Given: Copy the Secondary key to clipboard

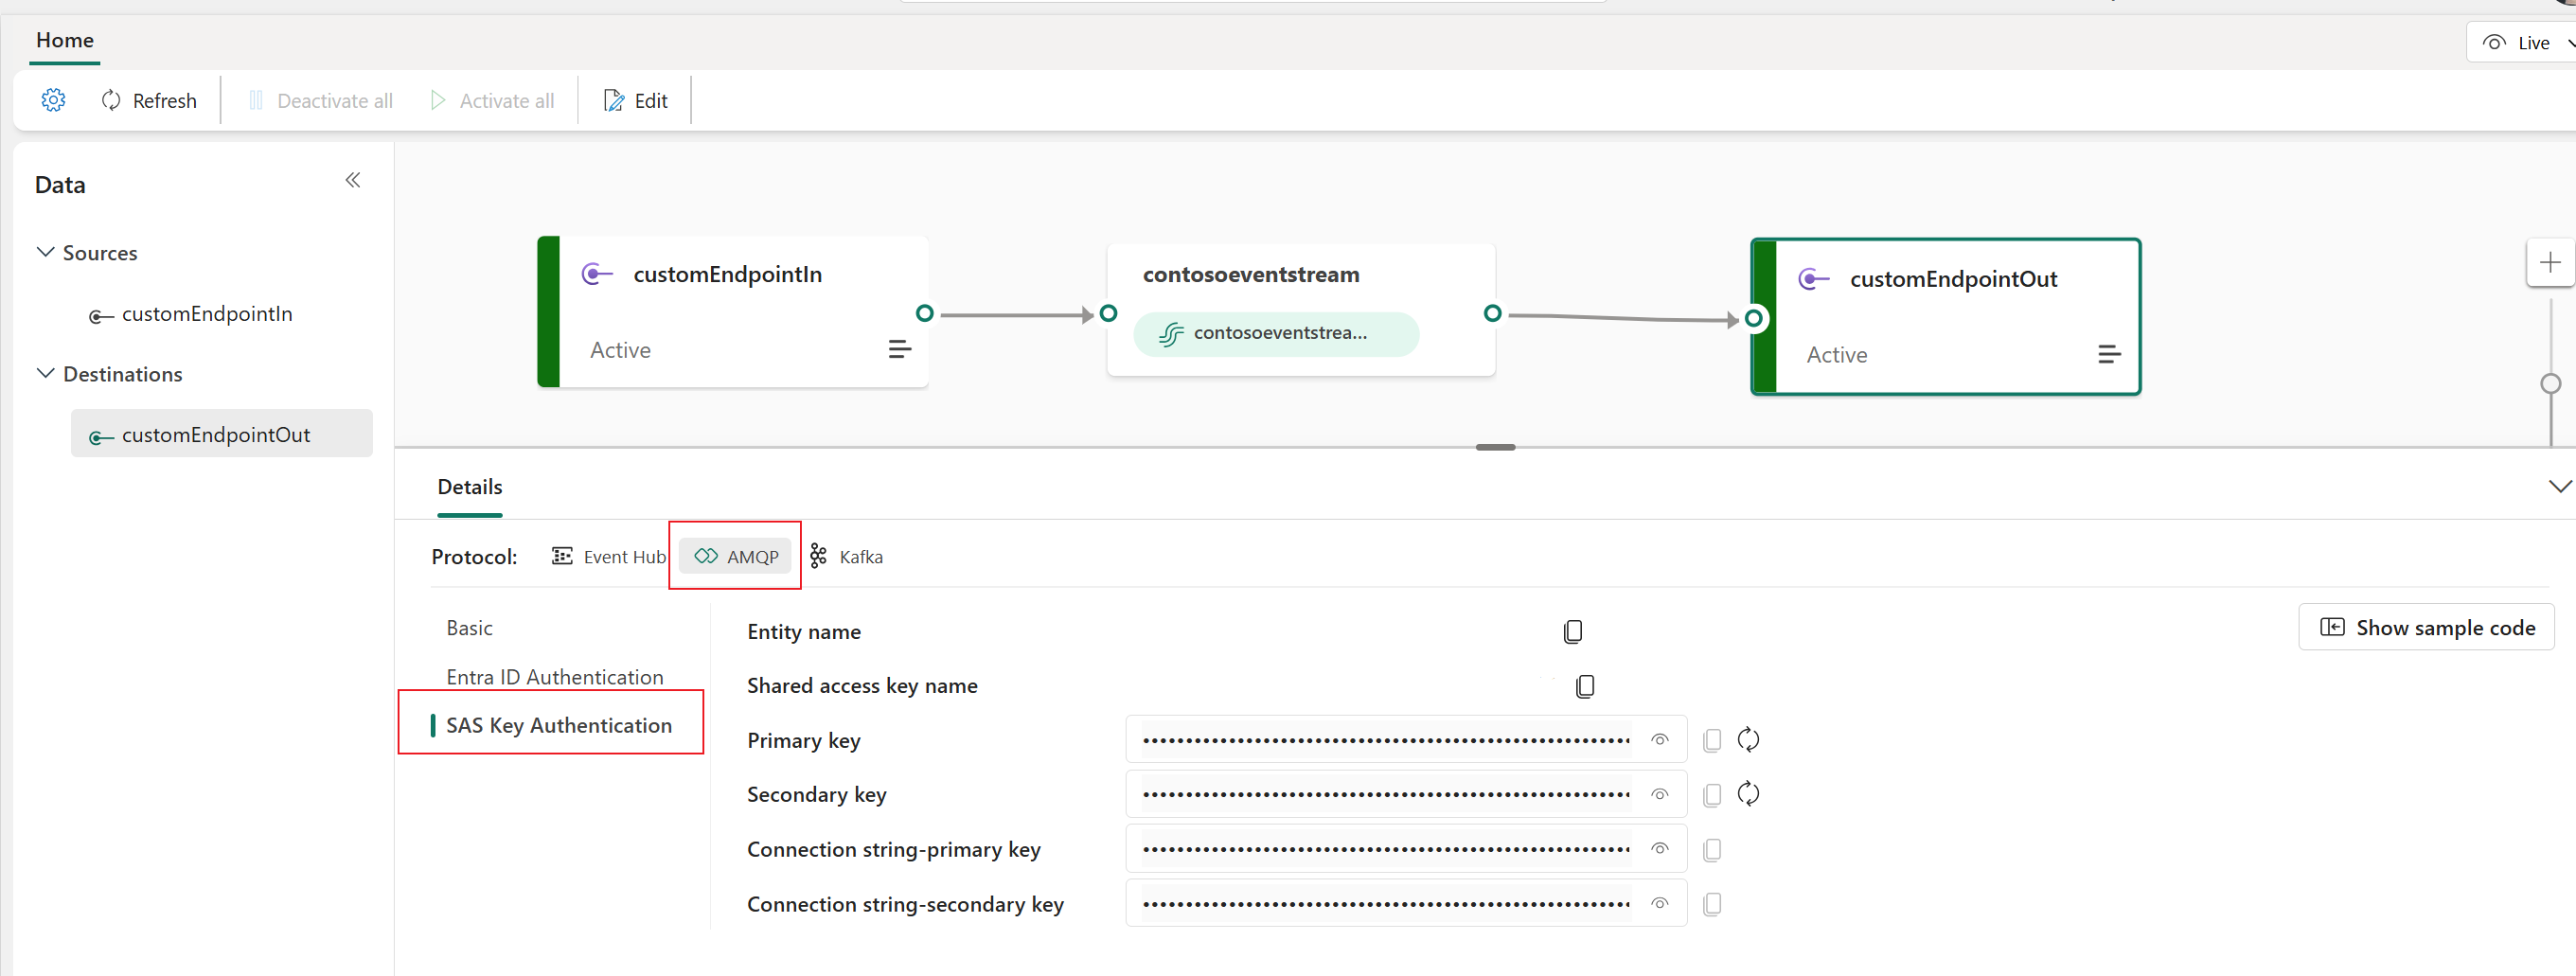Looking at the screenshot, I should (x=1712, y=793).
